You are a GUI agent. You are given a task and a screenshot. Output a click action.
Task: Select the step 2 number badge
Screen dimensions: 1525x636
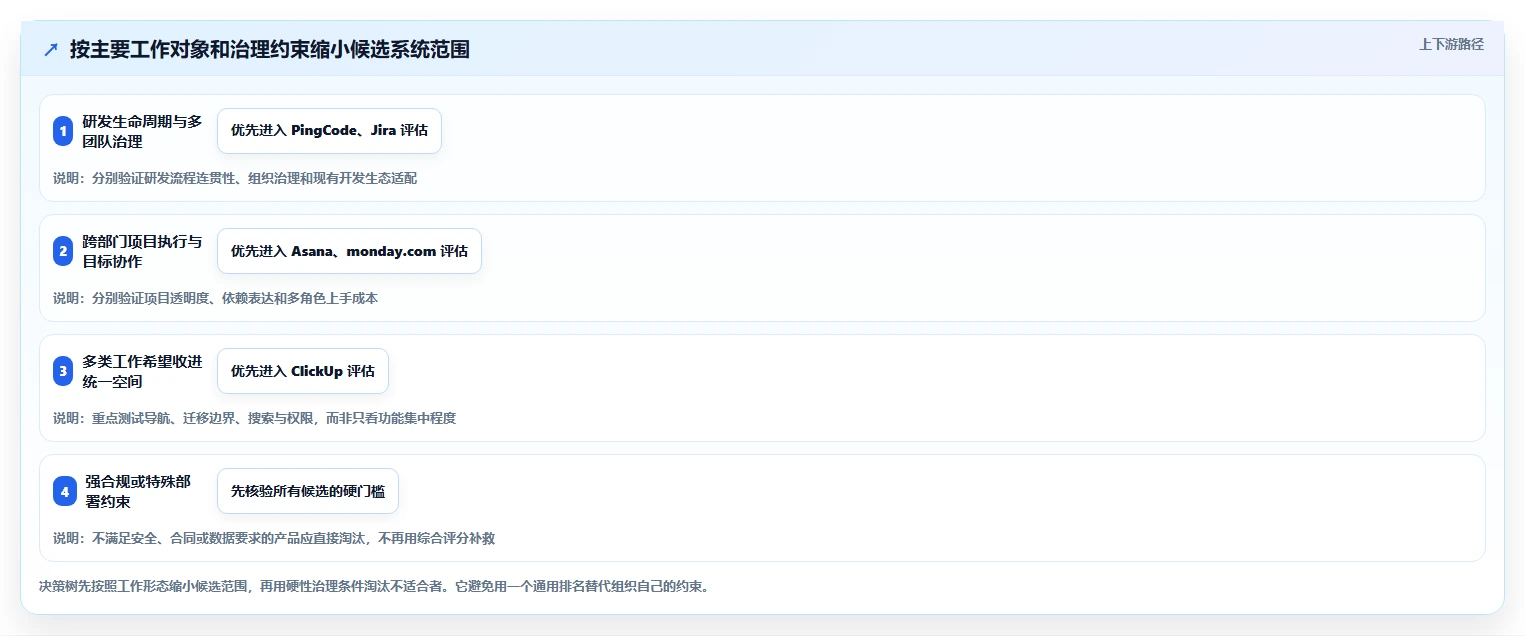(63, 251)
